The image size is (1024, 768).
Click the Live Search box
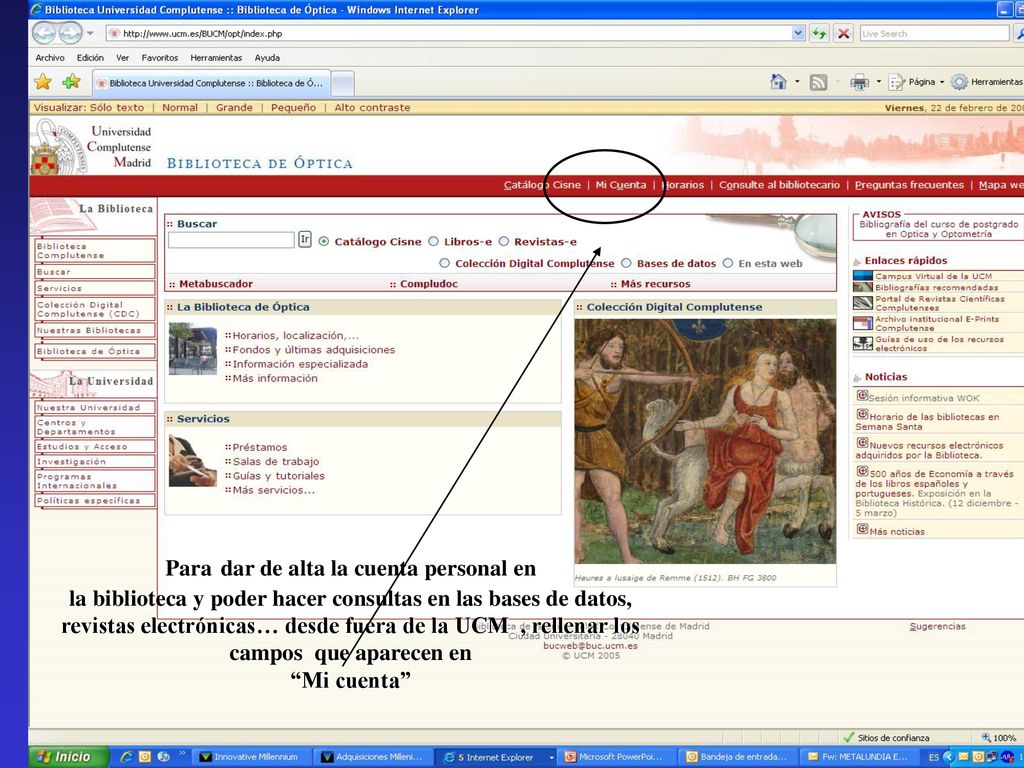[x=934, y=33]
